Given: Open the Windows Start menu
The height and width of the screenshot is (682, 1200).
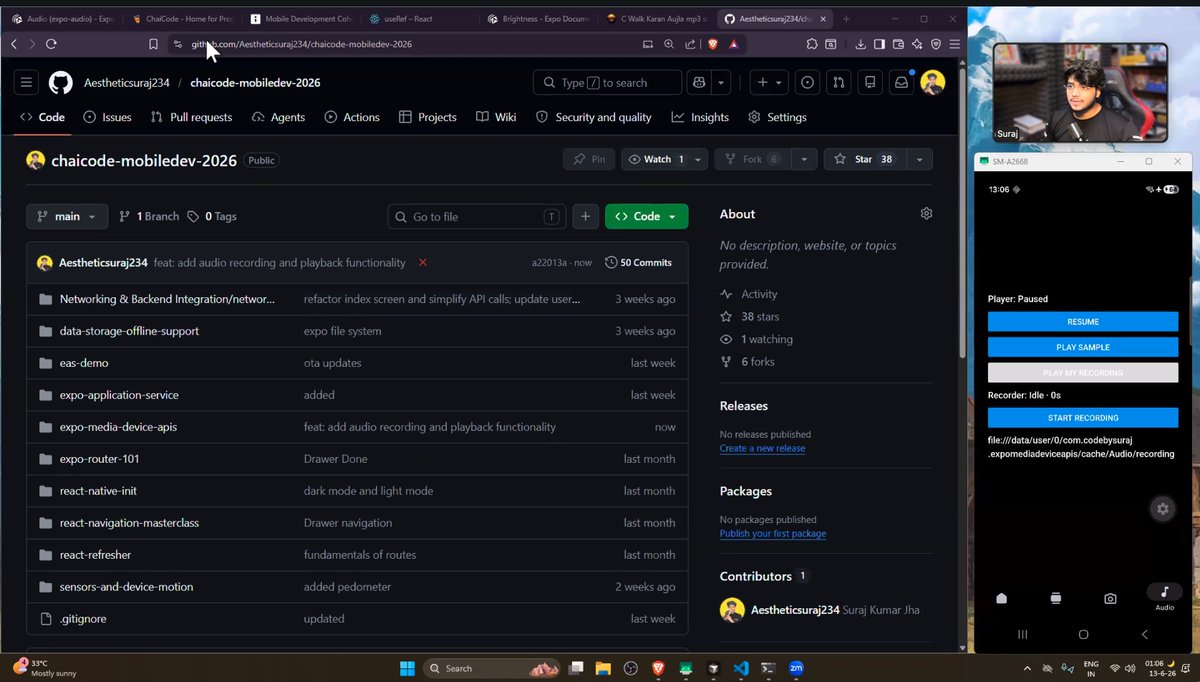Looking at the screenshot, I should pyautogui.click(x=407, y=668).
